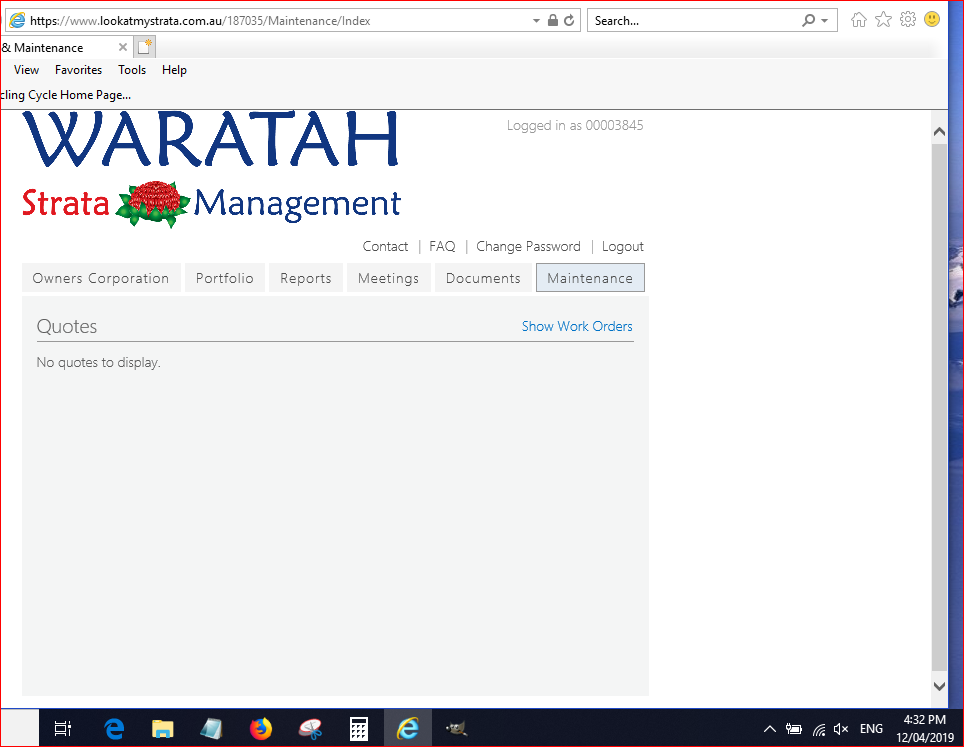Open the notepad app icon in taskbar
The height and width of the screenshot is (747, 964).
pos(211,729)
